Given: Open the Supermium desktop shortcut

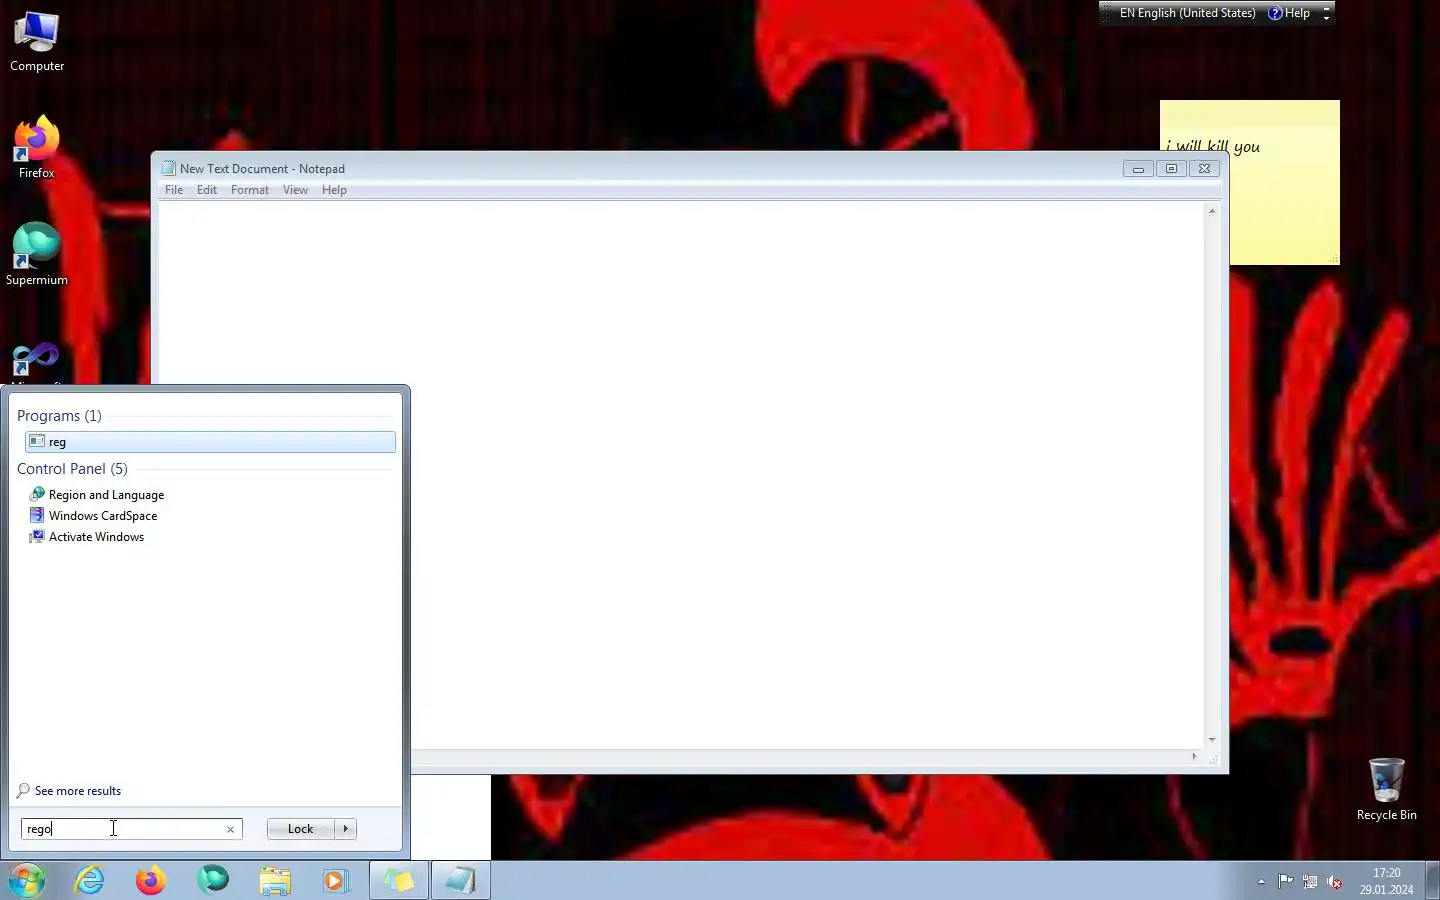Looking at the screenshot, I should point(37,255).
